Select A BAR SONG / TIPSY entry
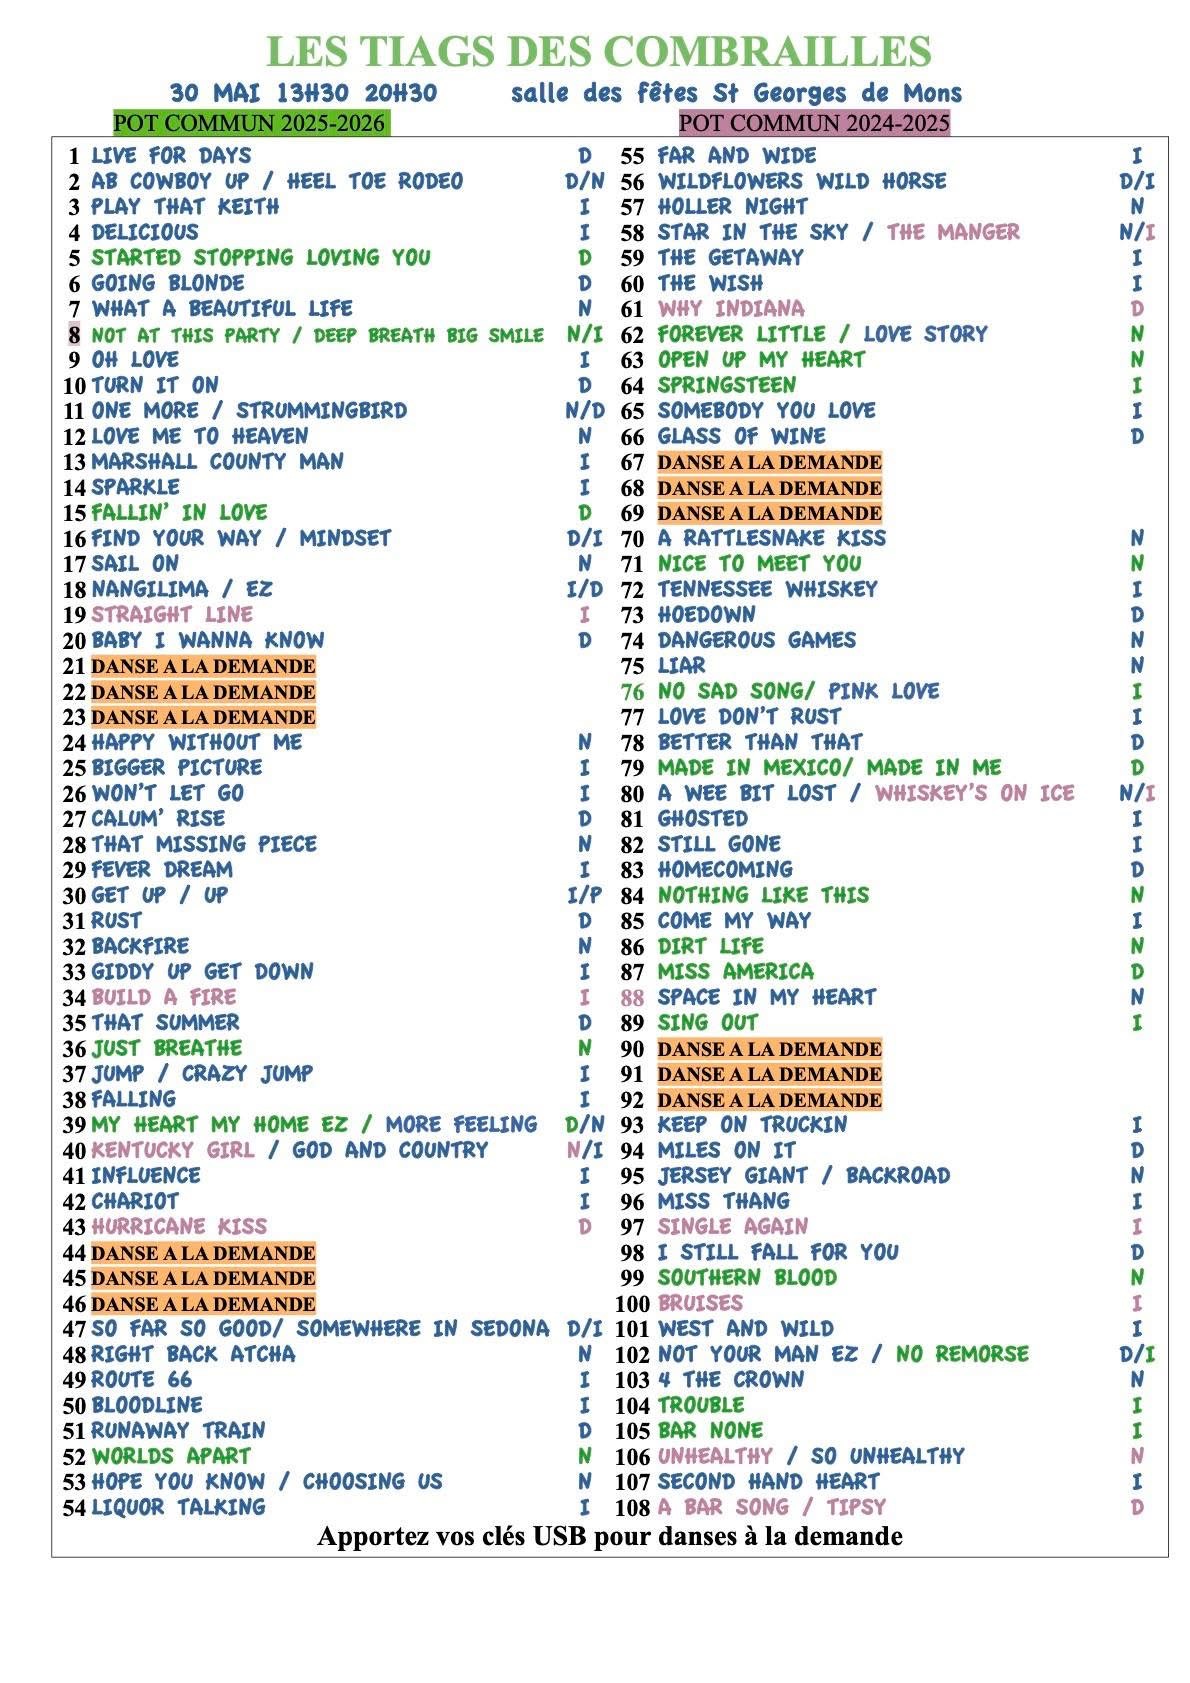 click(771, 1508)
